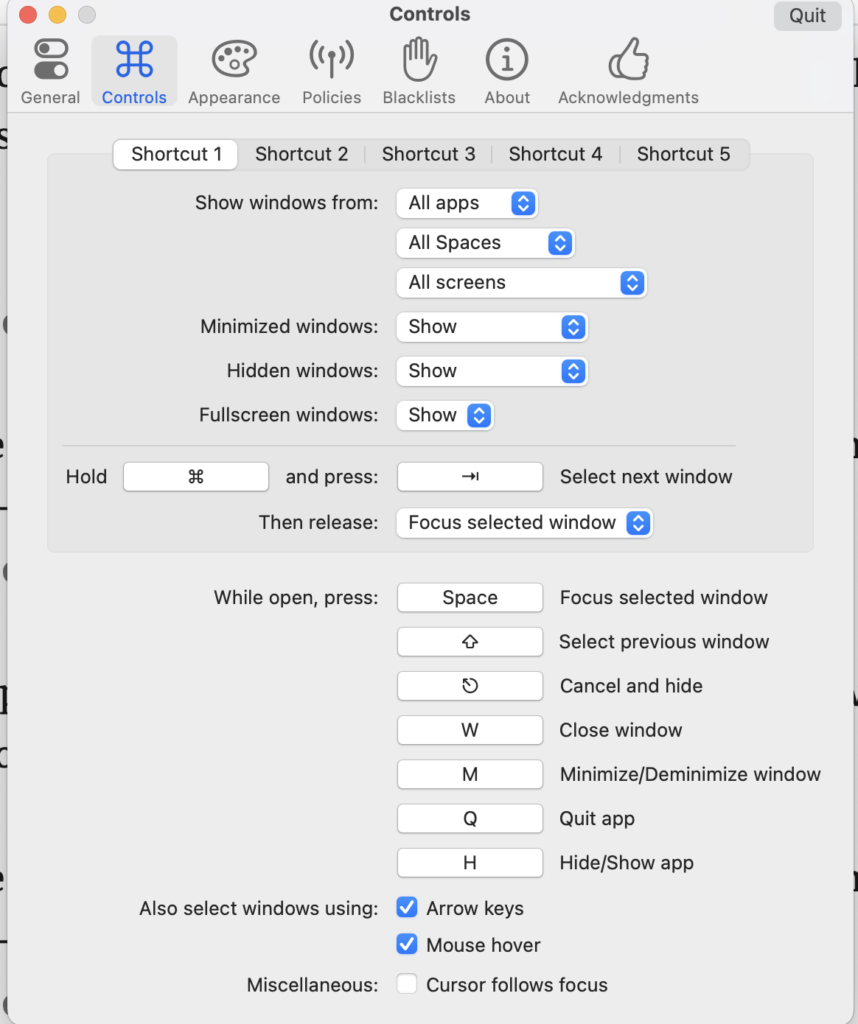Screen dimensions: 858x1024
Task: Enable Cursor follows focus
Action: click(x=407, y=985)
